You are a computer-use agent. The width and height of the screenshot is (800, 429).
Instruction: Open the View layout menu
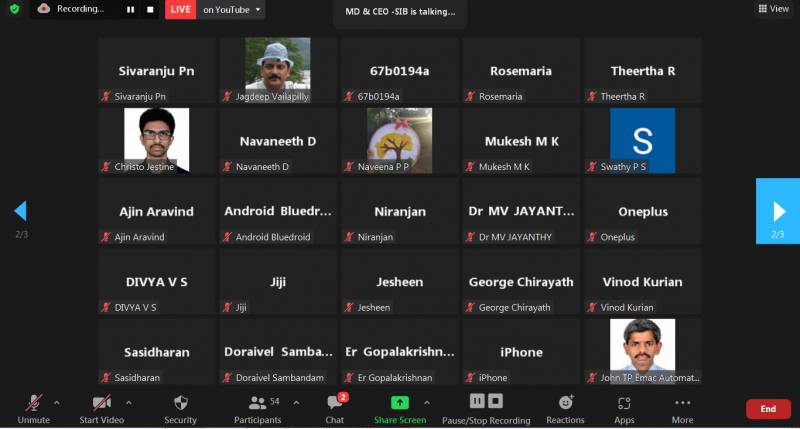point(775,9)
